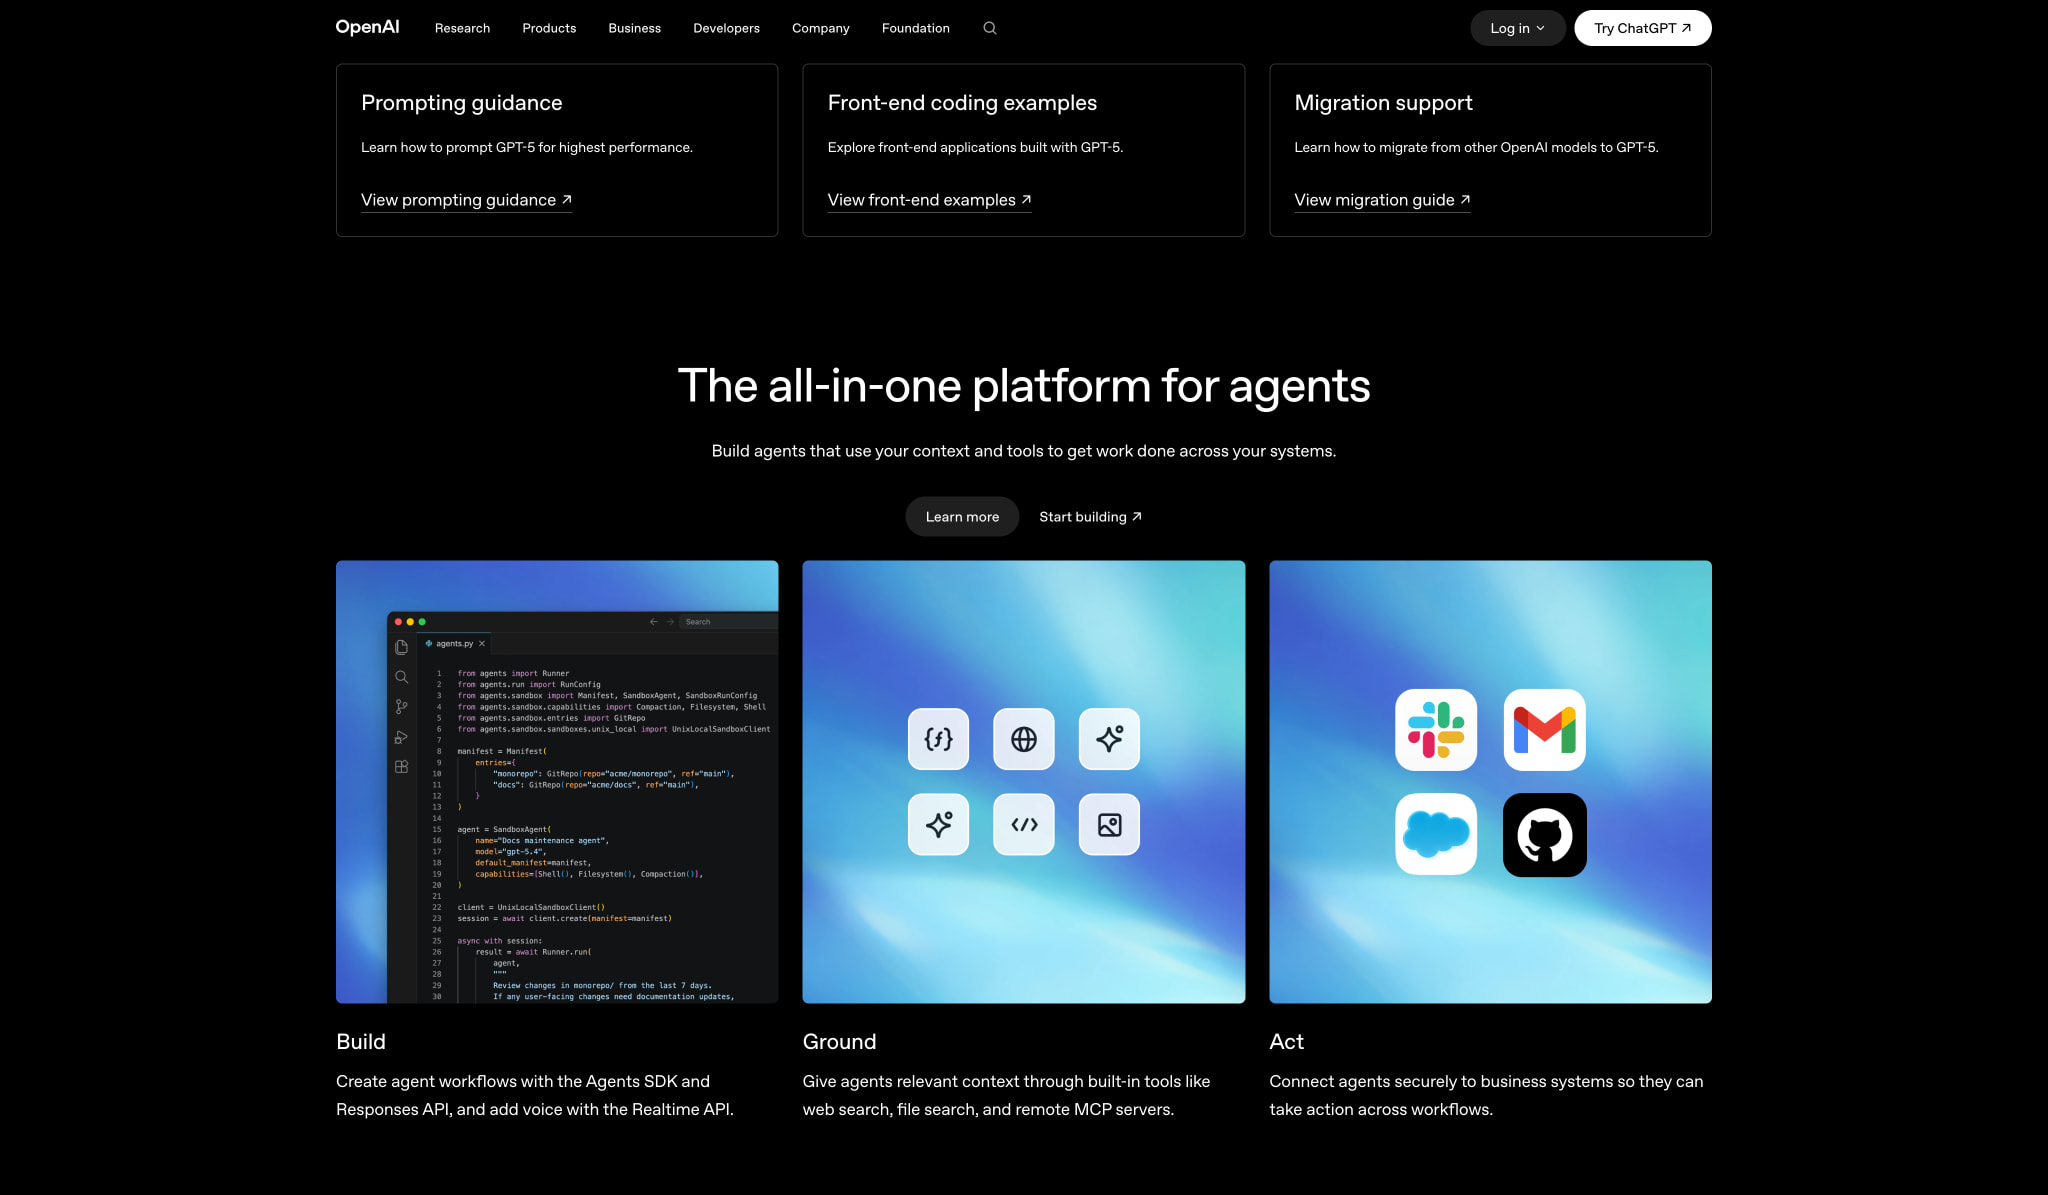Screen dimensions: 2048x1195
Task: Open View front-end examples link
Action: click(929, 200)
